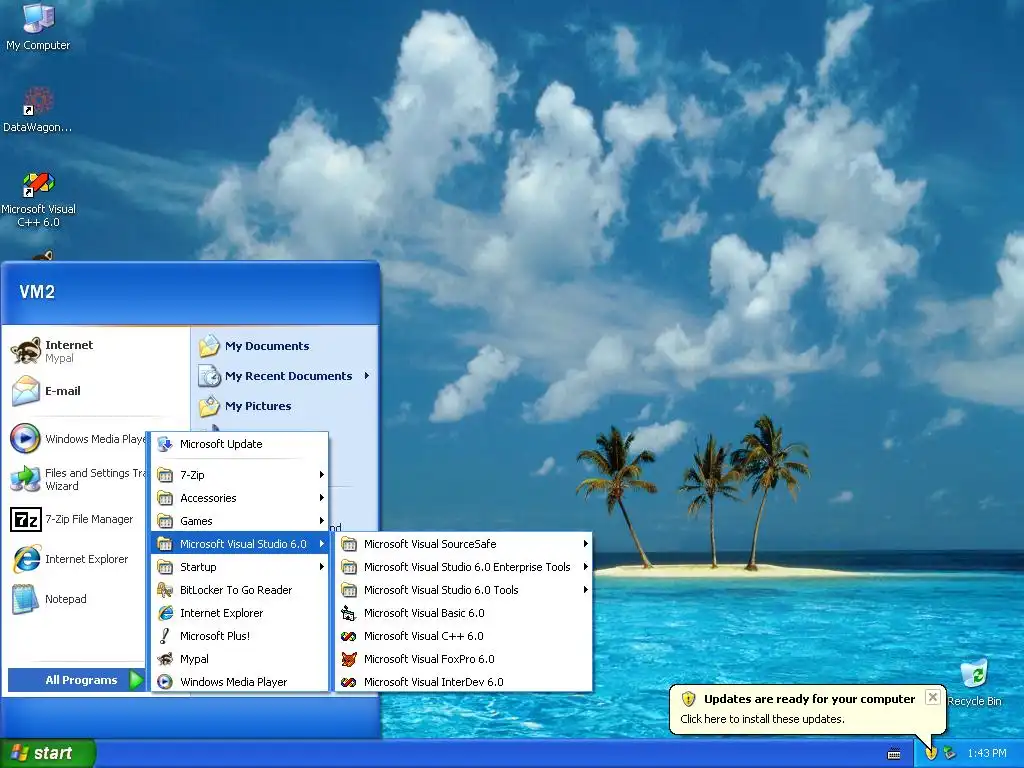Image resolution: width=1024 pixels, height=768 pixels.
Task: Expand My Recent Documents arrow
Action: click(x=366, y=376)
